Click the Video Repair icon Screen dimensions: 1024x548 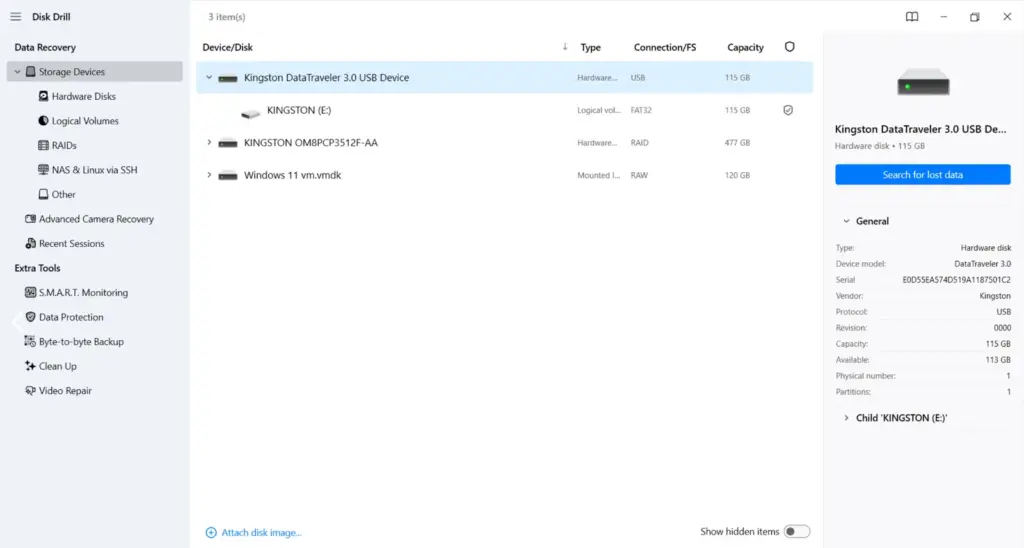tap(30, 391)
